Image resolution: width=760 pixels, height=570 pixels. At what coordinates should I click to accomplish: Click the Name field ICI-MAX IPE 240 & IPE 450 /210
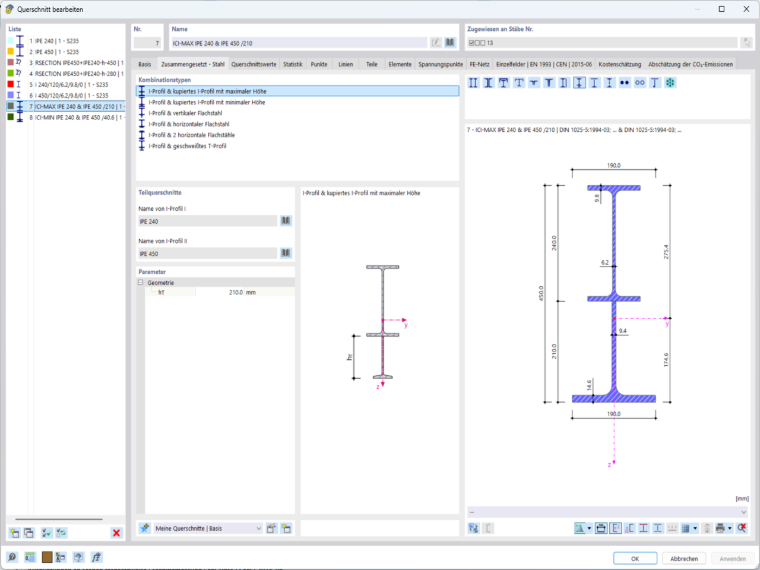pyautogui.click(x=299, y=43)
